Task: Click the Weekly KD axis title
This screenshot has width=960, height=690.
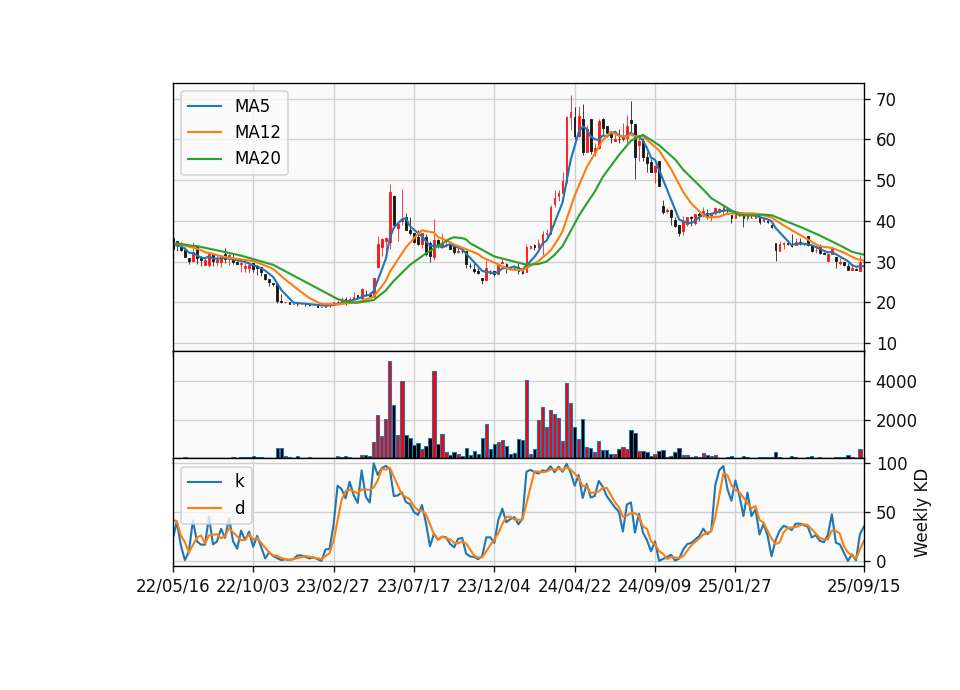Action: coord(921,513)
